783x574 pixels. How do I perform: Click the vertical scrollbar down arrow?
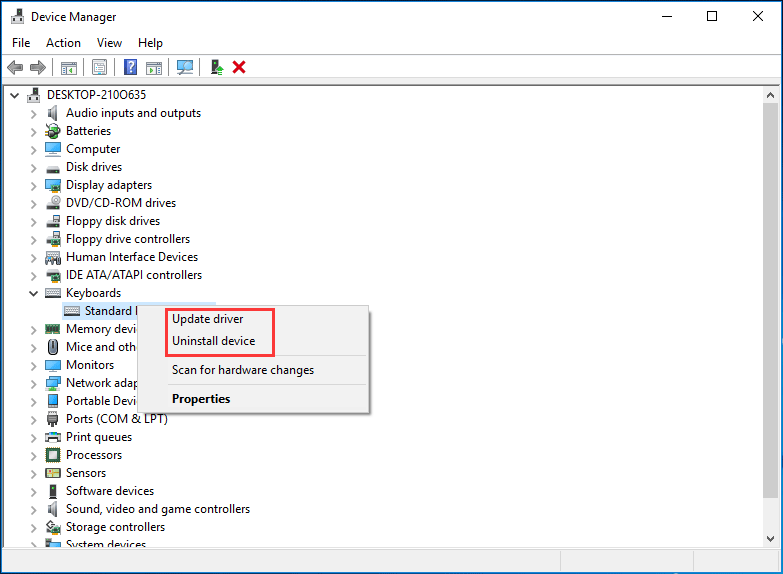pyautogui.click(x=769, y=538)
